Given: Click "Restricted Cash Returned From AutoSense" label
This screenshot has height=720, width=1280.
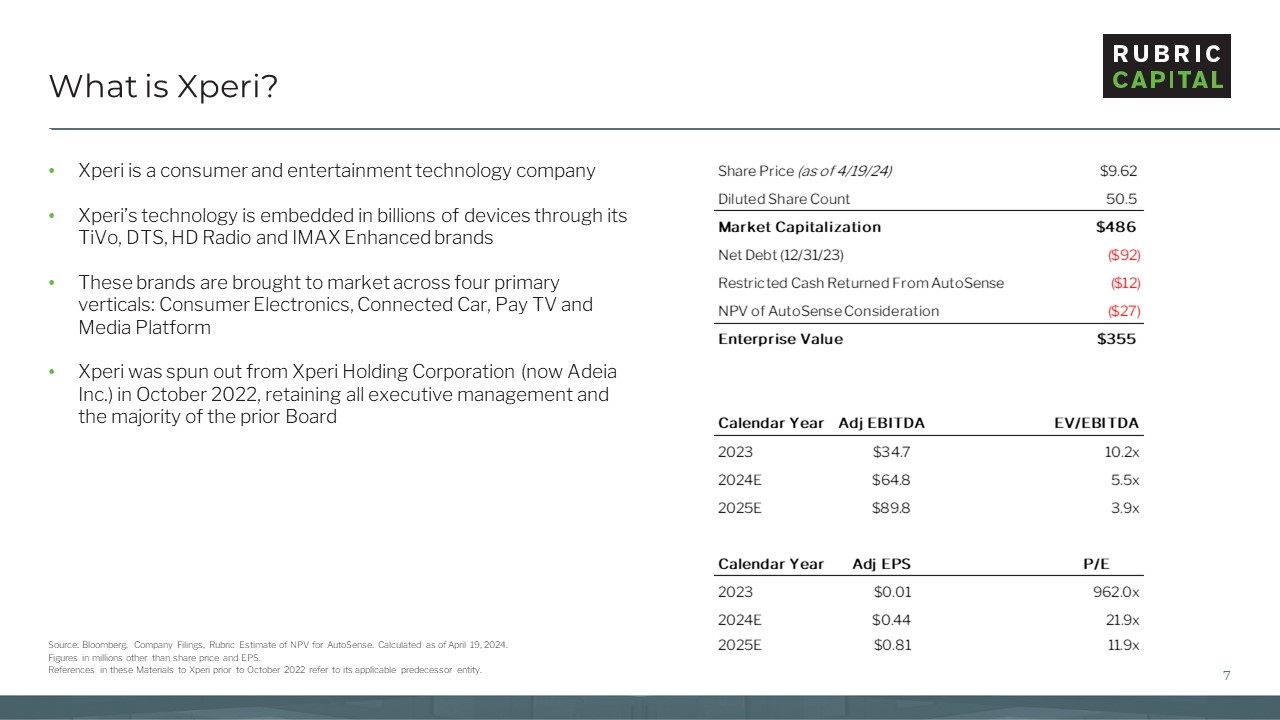Looking at the screenshot, I should (x=861, y=283).
